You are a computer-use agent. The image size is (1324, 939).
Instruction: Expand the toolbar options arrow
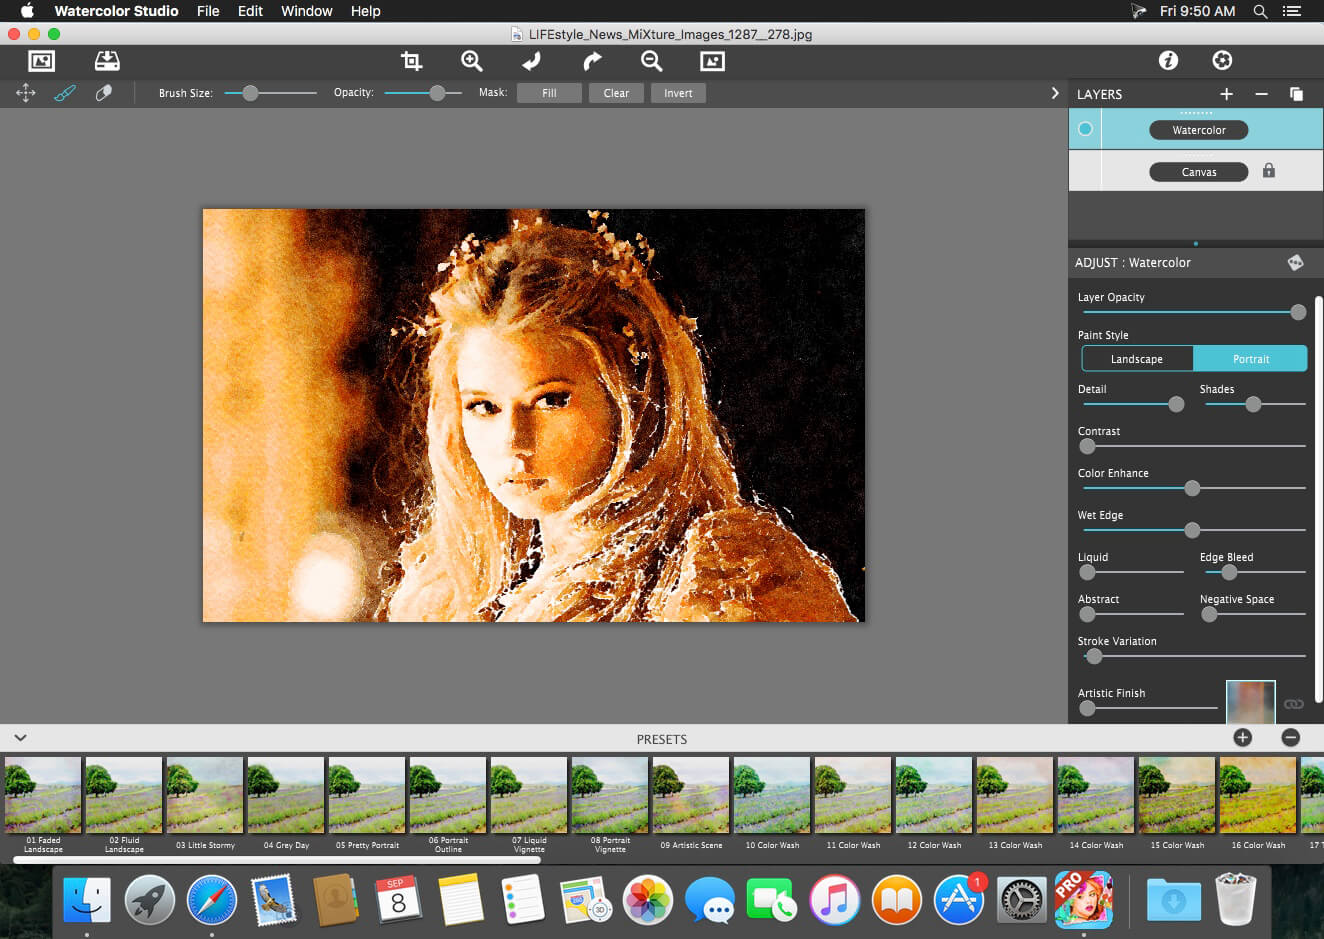[1054, 93]
